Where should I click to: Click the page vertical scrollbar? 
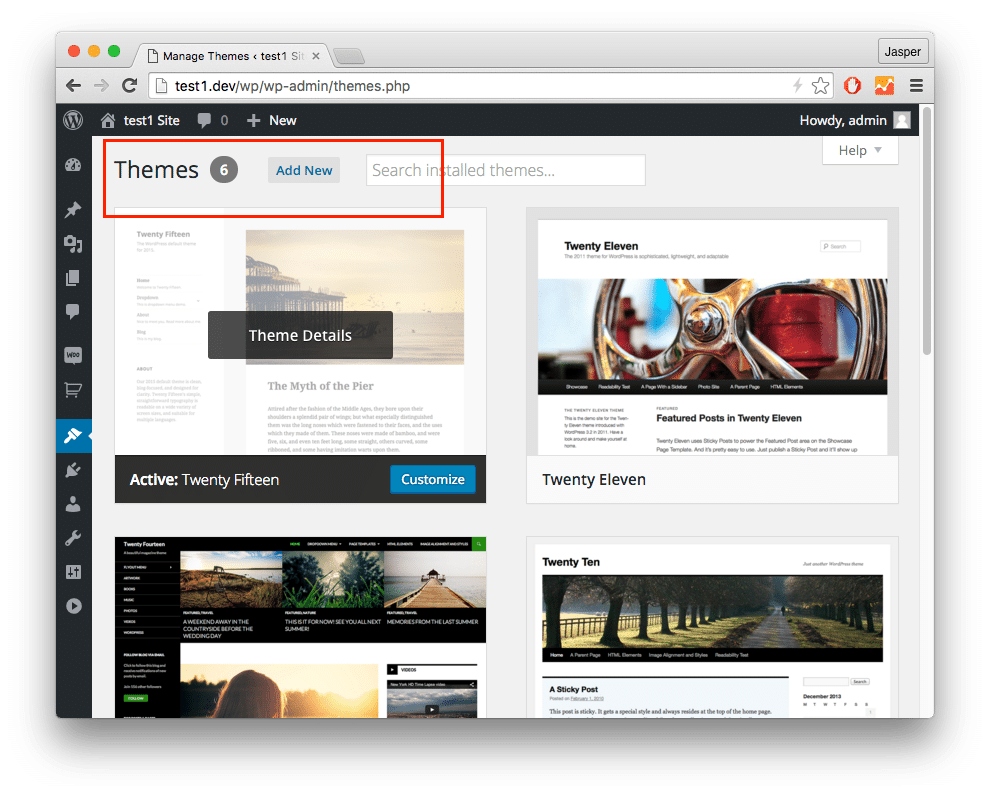point(927,231)
